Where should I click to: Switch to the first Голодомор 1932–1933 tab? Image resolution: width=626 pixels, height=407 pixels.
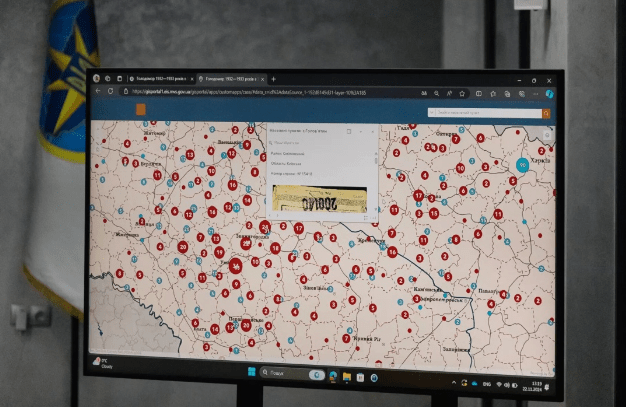(161, 79)
